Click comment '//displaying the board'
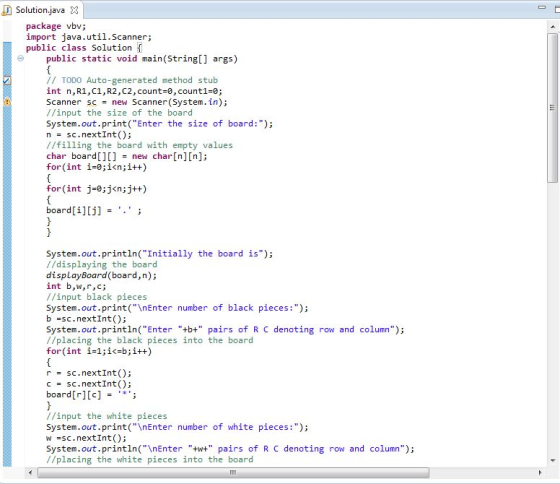 pos(102,265)
